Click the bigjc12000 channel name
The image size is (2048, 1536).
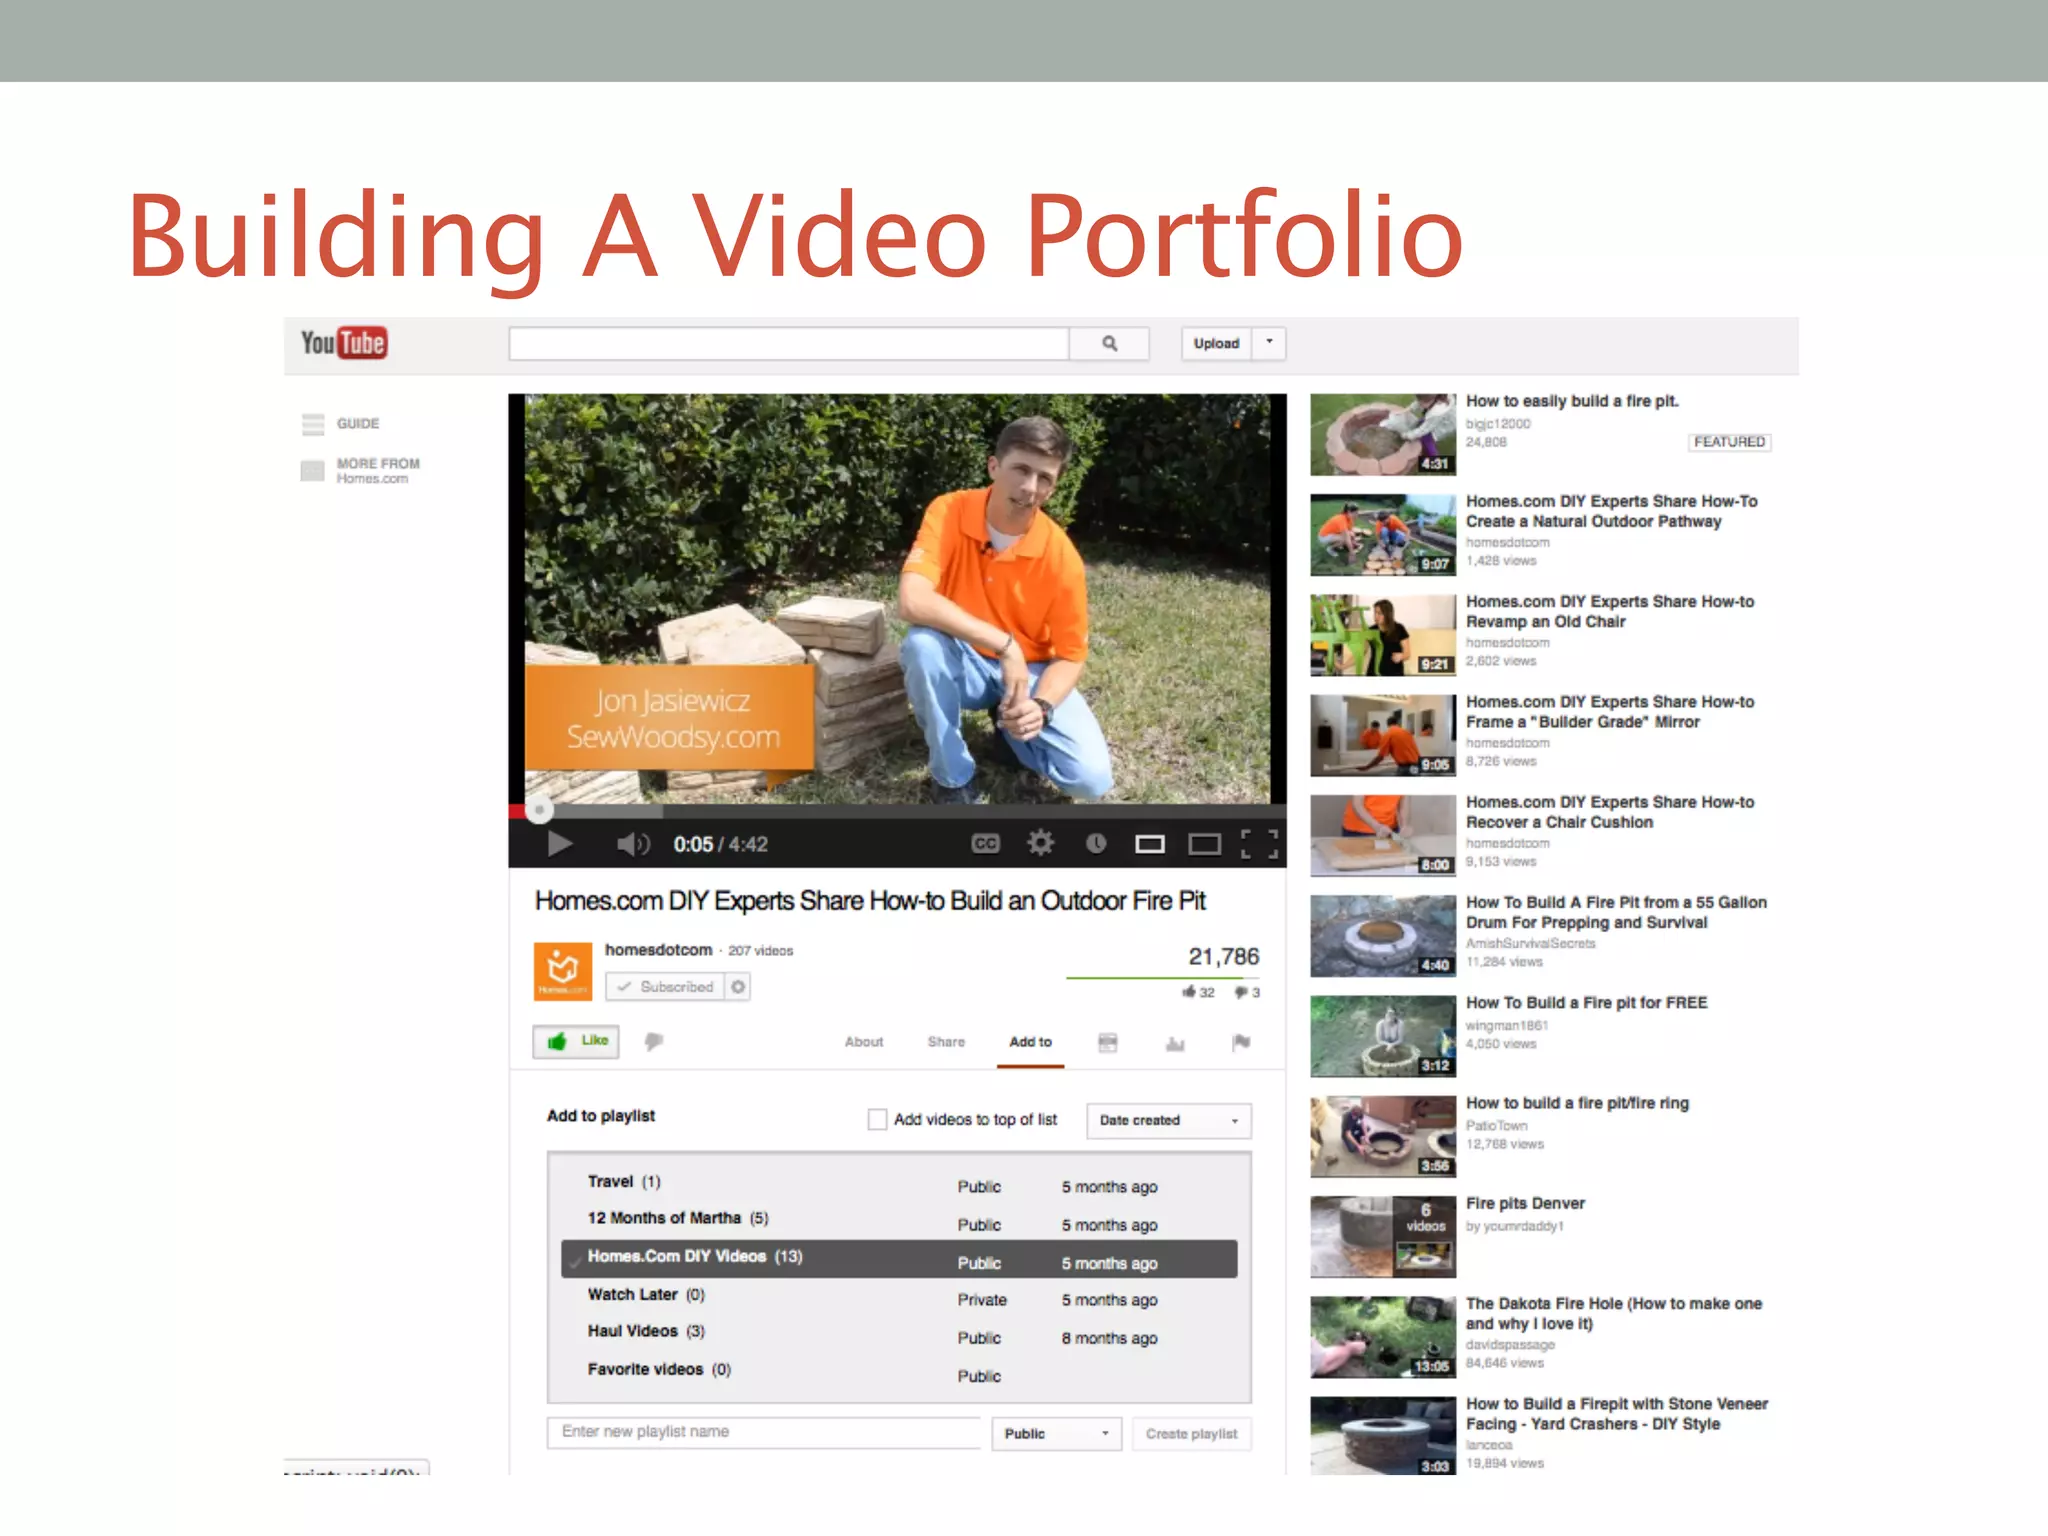pyautogui.click(x=1498, y=424)
